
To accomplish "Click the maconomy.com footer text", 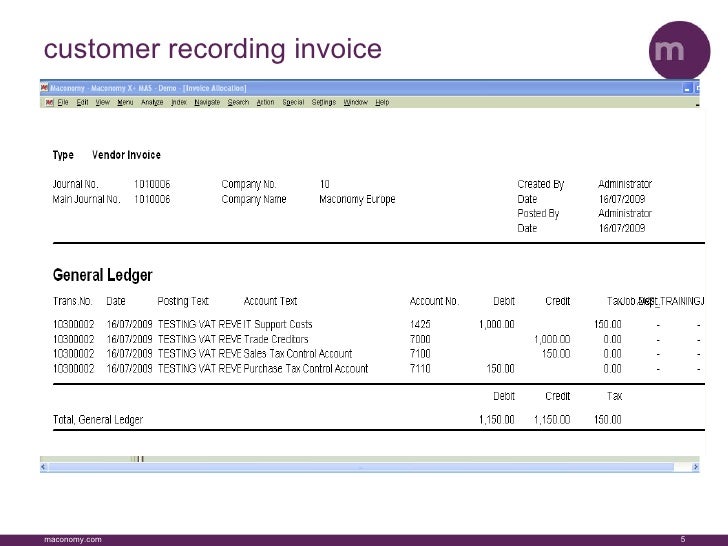I will 72,540.
